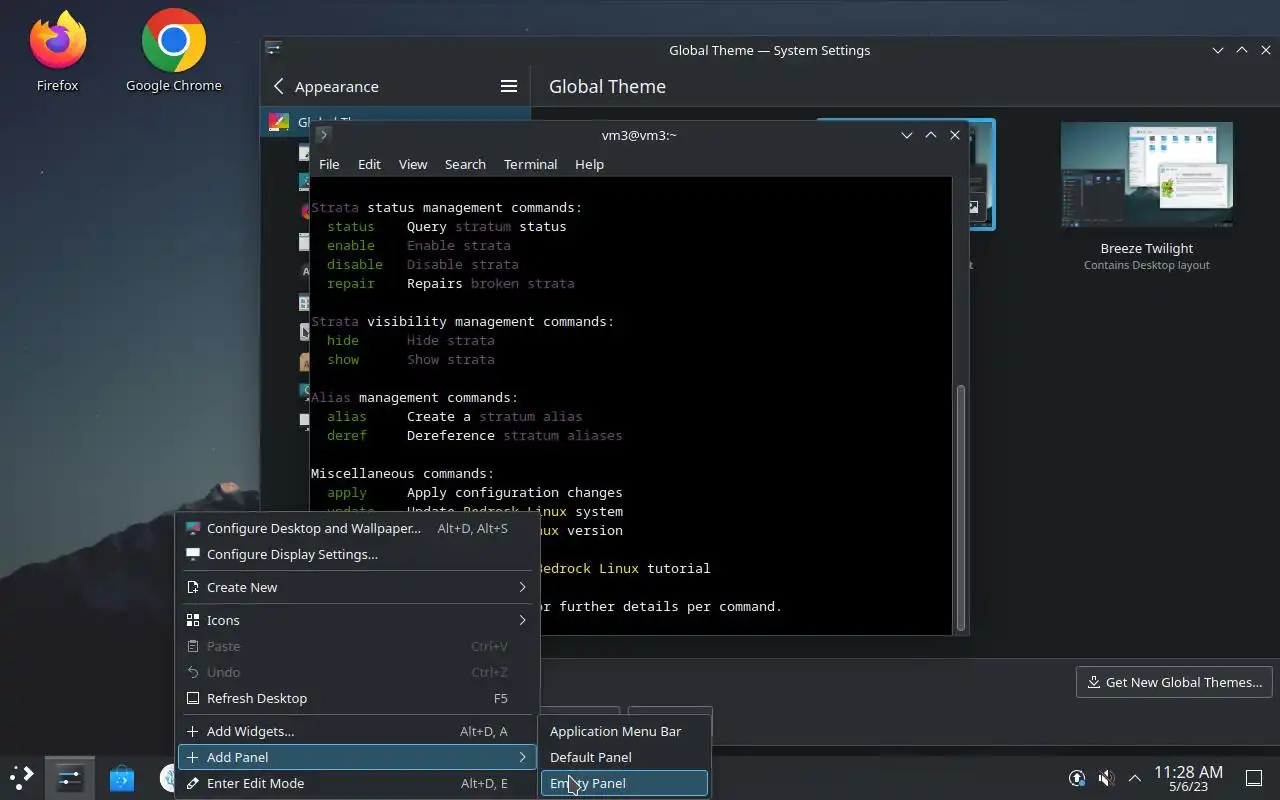Select Refresh Desktop from context menu

point(357,698)
